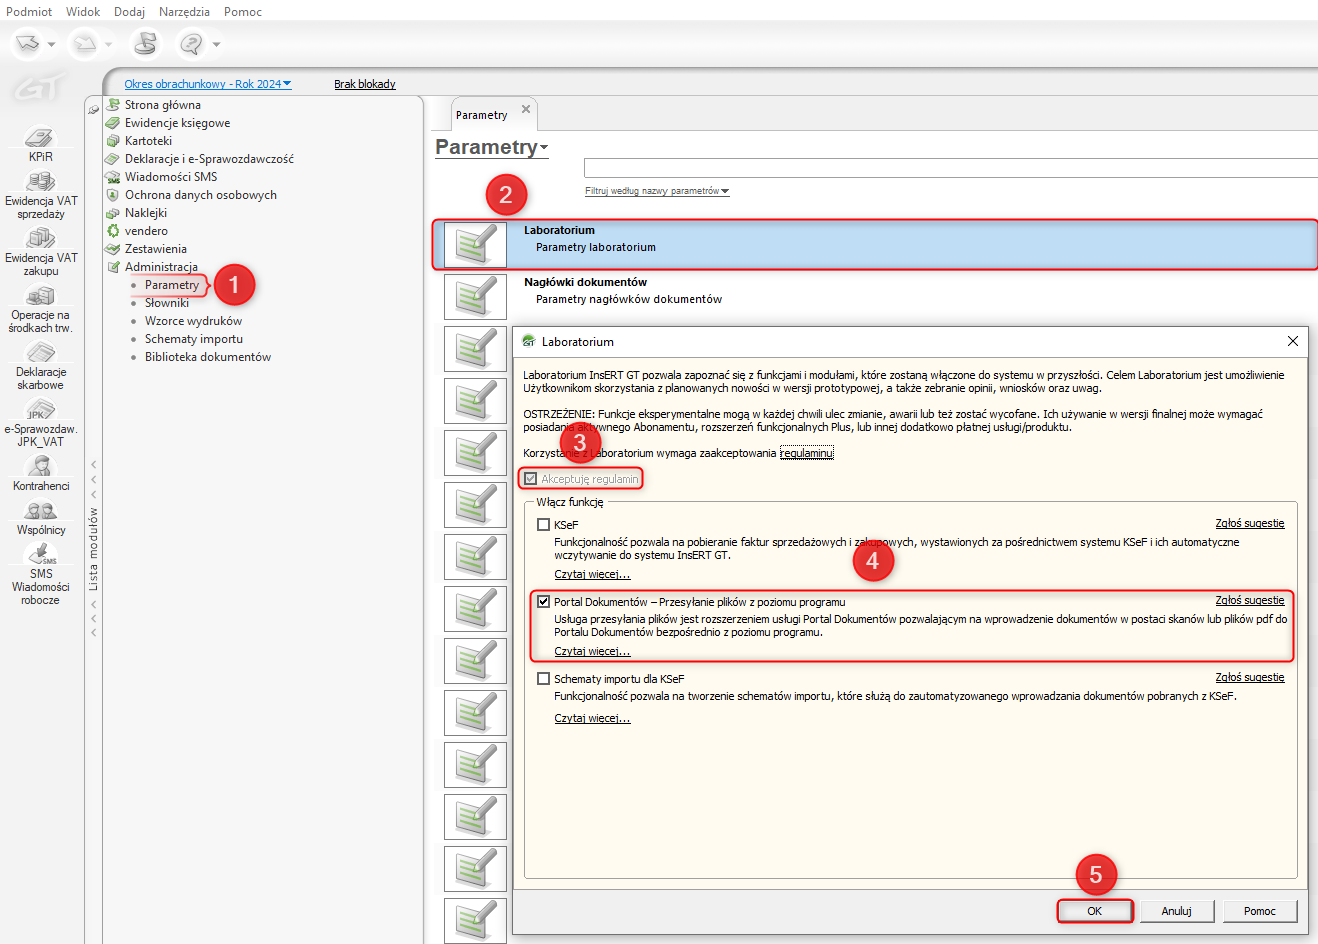Open the Kontrahenci module

click(41, 473)
